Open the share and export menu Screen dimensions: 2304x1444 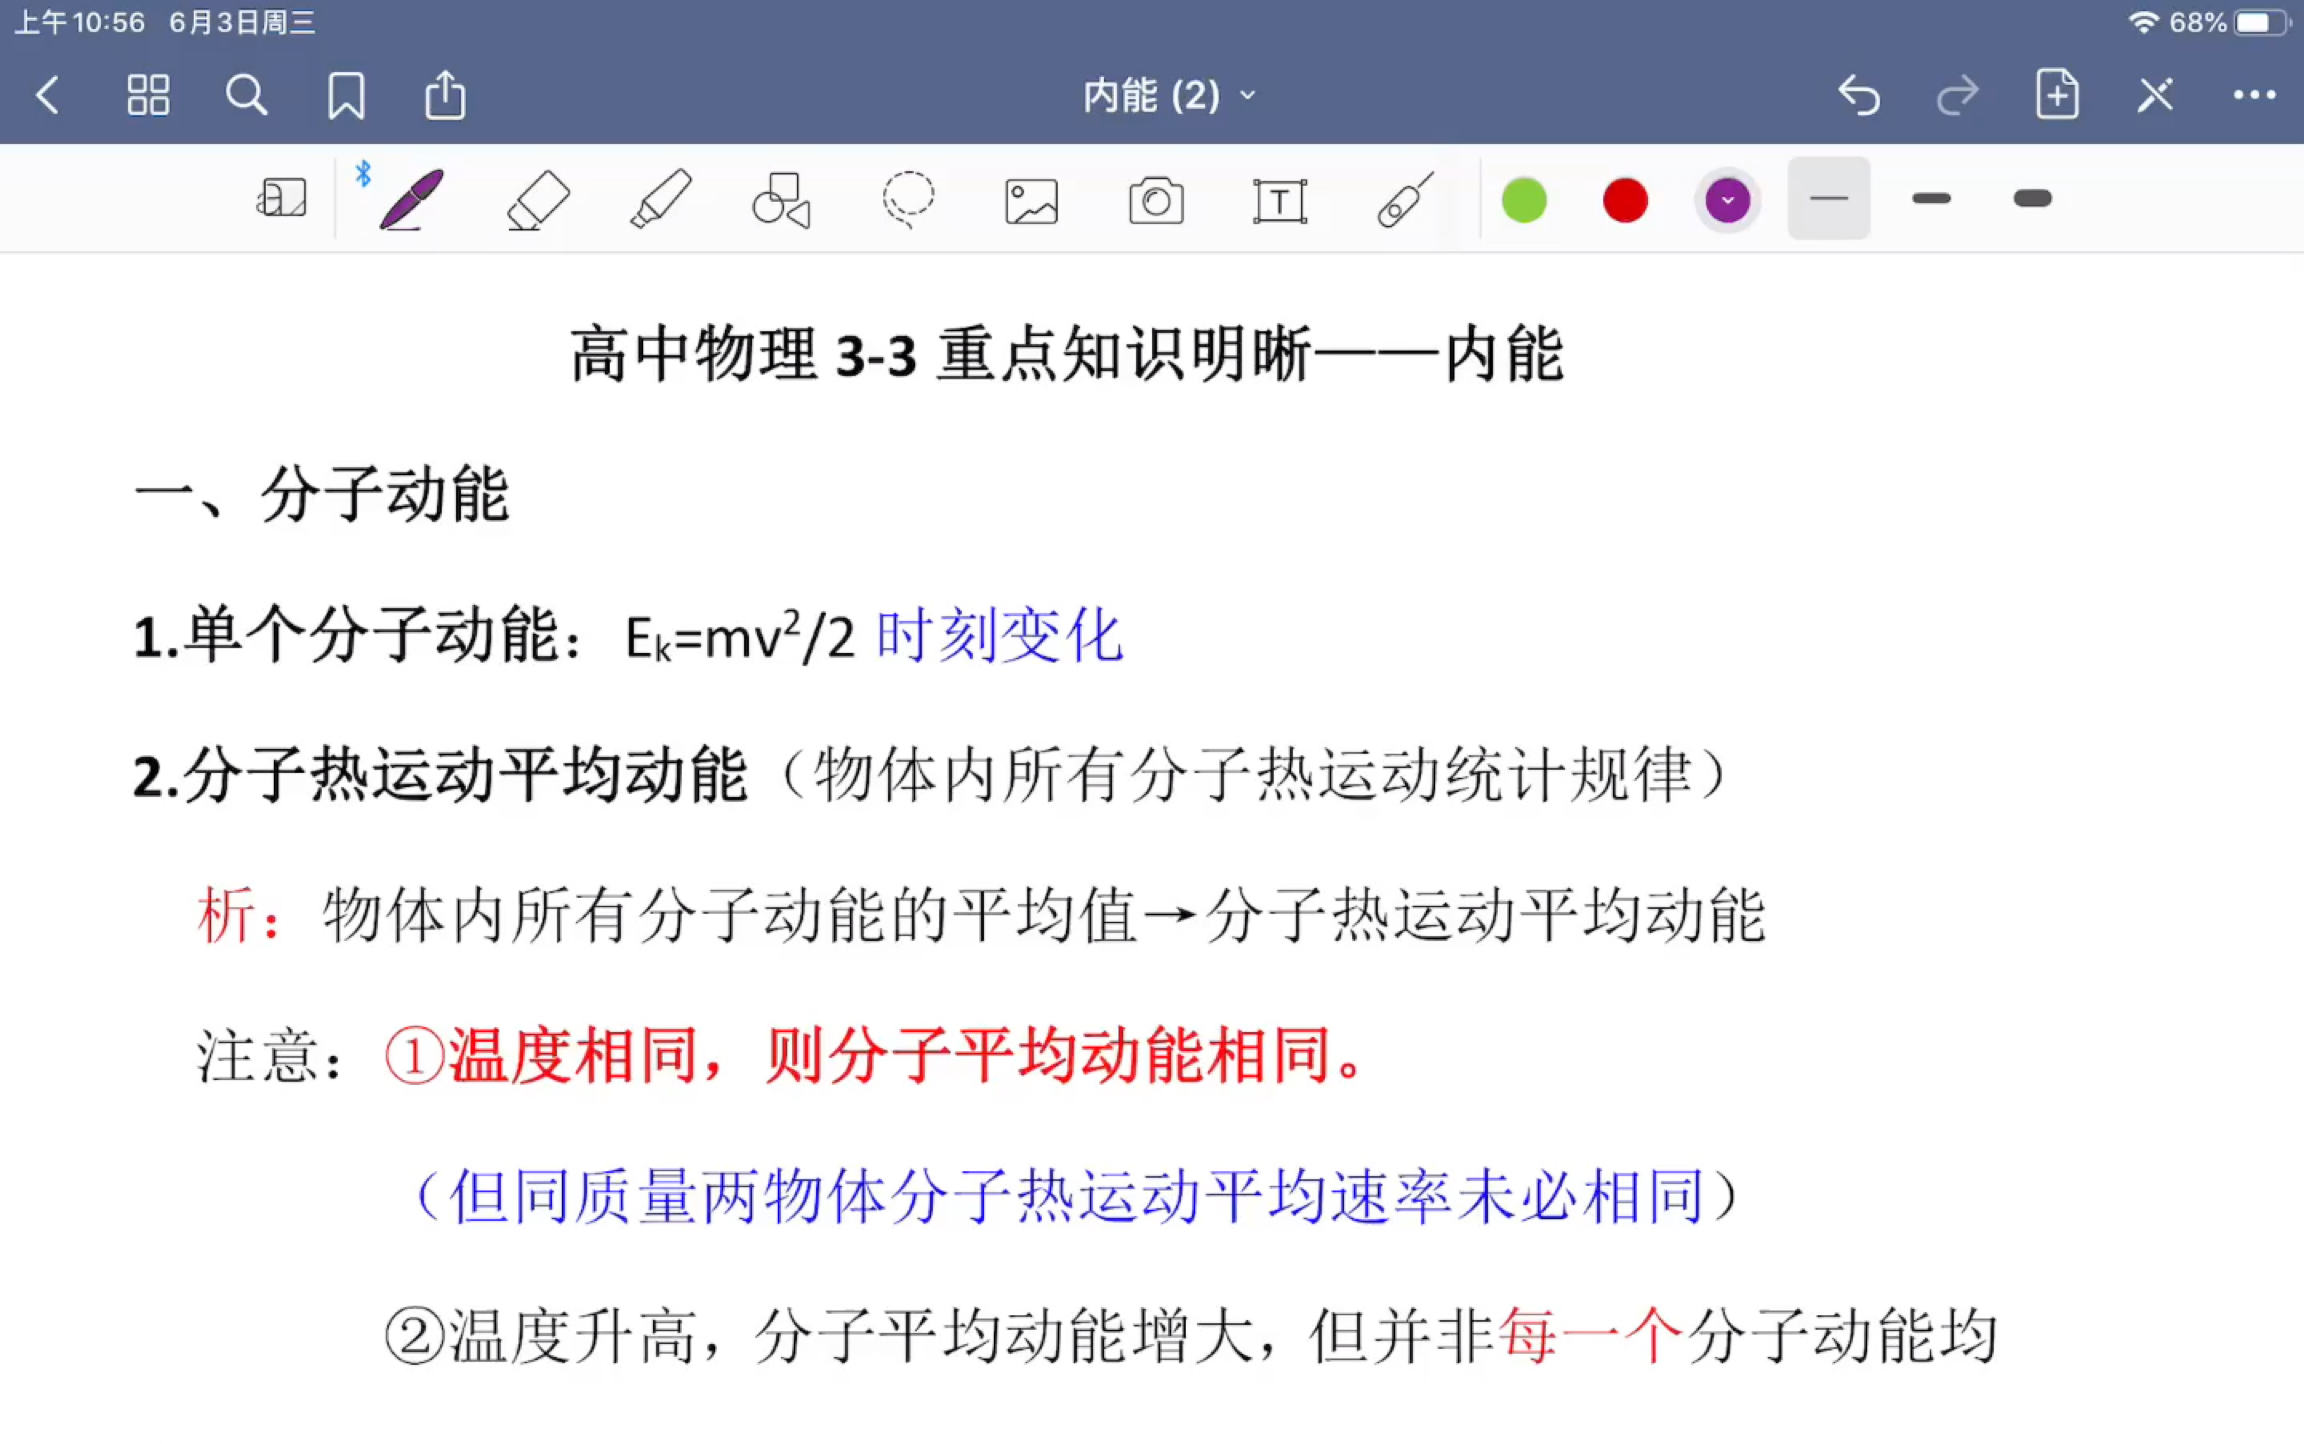[445, 95]
